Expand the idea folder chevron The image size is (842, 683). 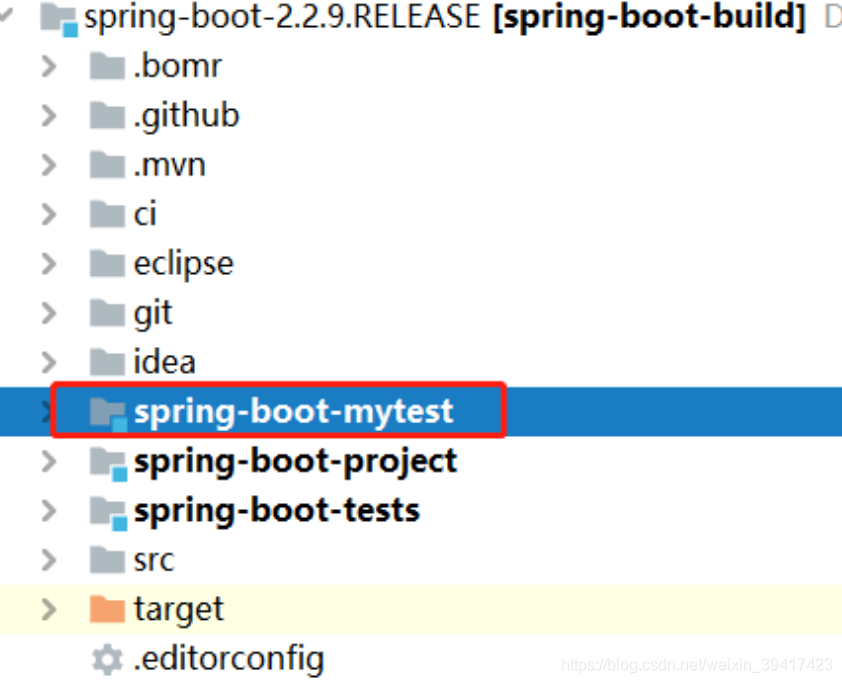tap(49, 363)
